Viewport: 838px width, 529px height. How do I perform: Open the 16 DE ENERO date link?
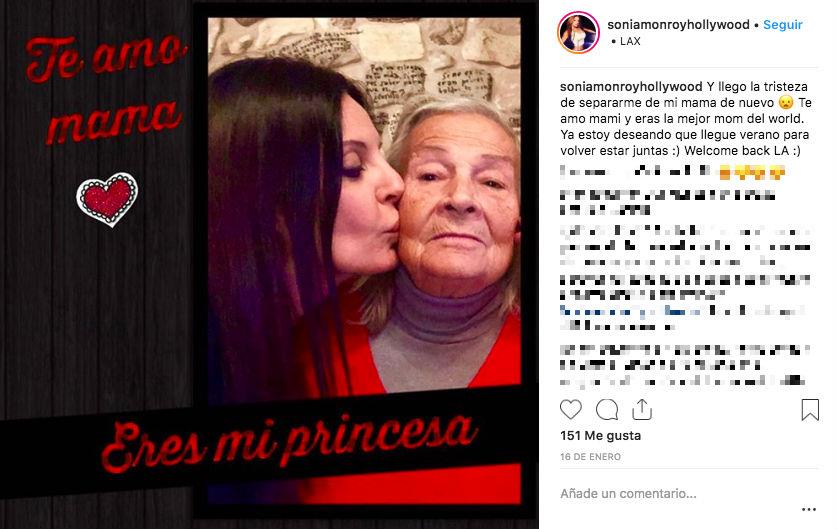(590, 457)
